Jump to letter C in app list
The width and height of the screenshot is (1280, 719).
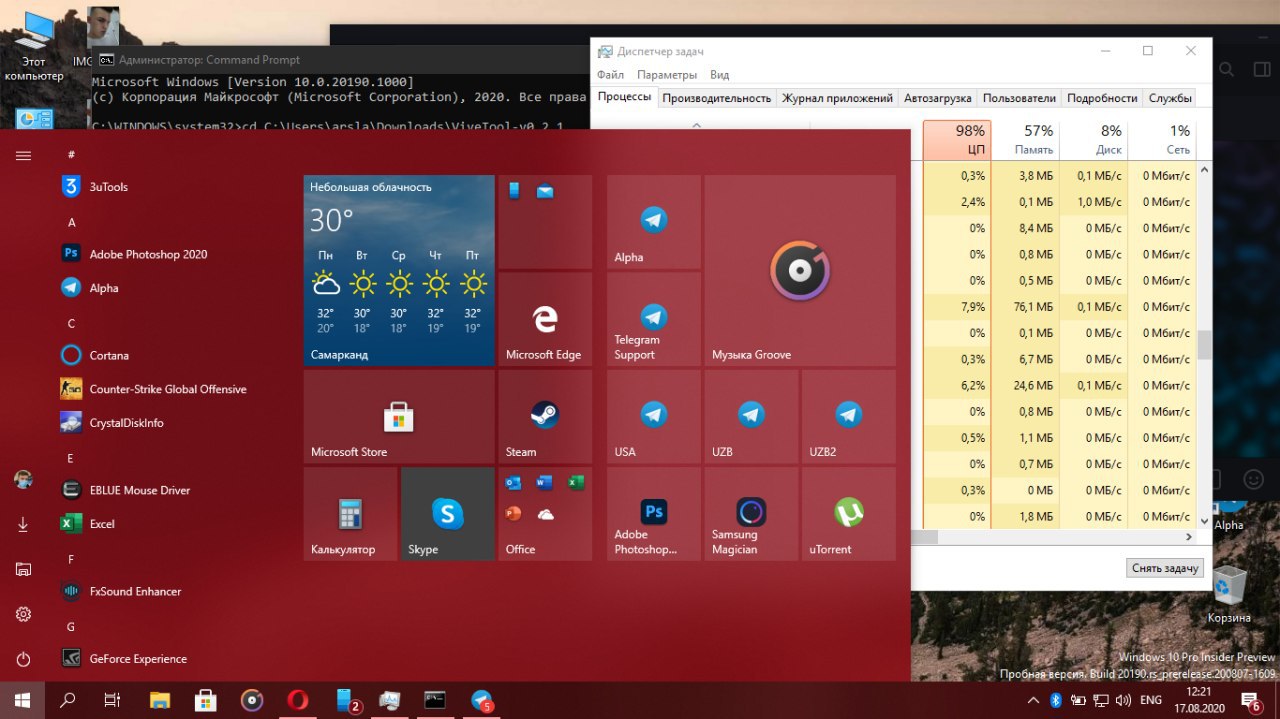(71, 323)
